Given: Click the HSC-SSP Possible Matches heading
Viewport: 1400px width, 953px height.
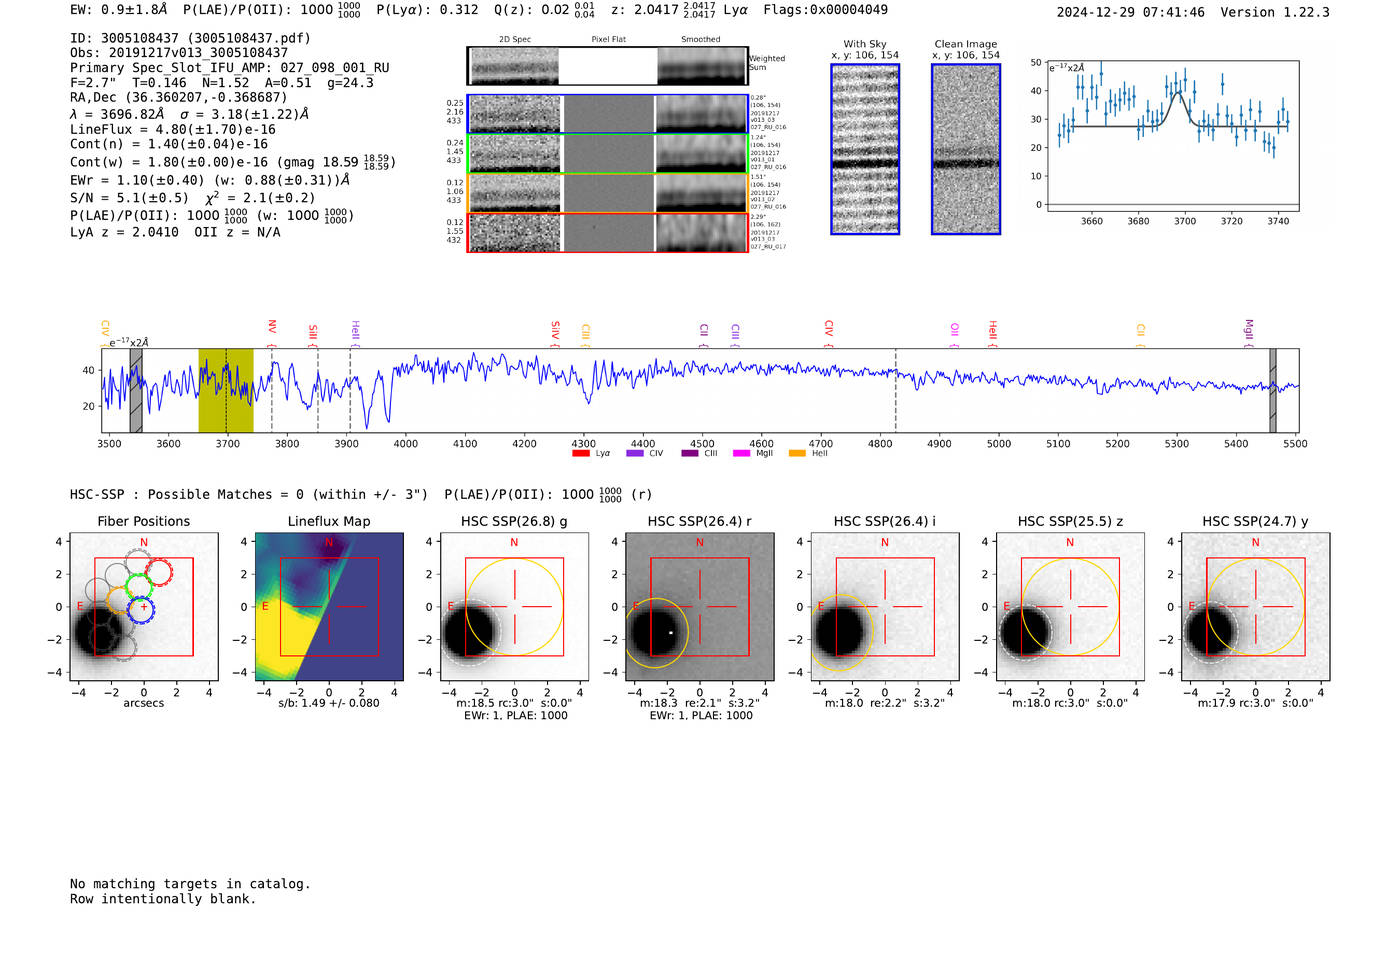Looking at the screenshot, I should (x=249, y=494).
